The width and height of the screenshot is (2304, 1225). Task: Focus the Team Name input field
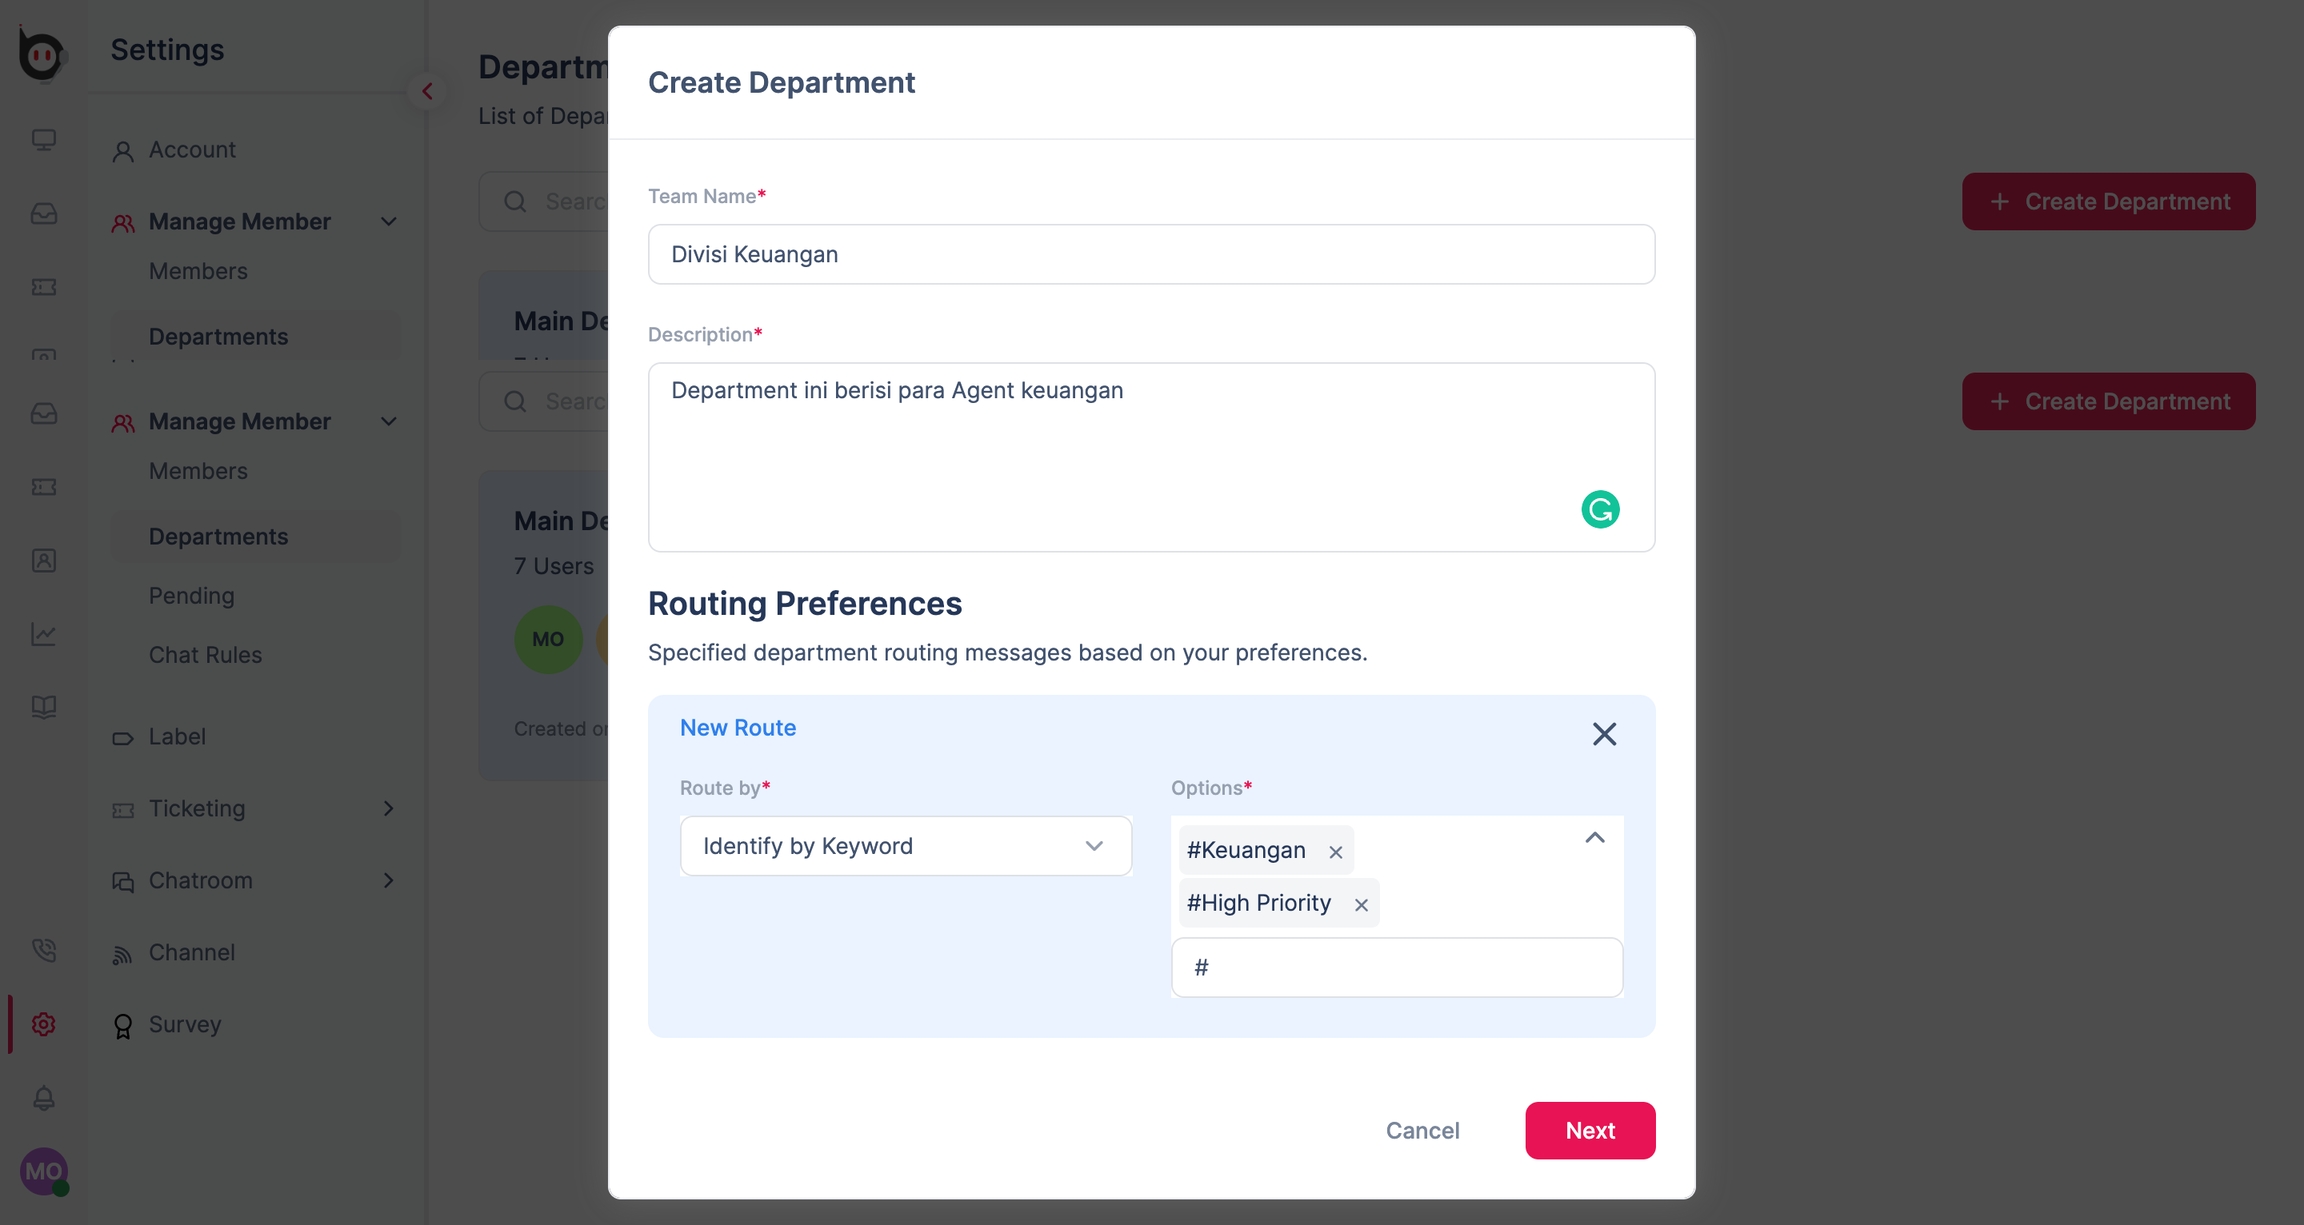1151,254
